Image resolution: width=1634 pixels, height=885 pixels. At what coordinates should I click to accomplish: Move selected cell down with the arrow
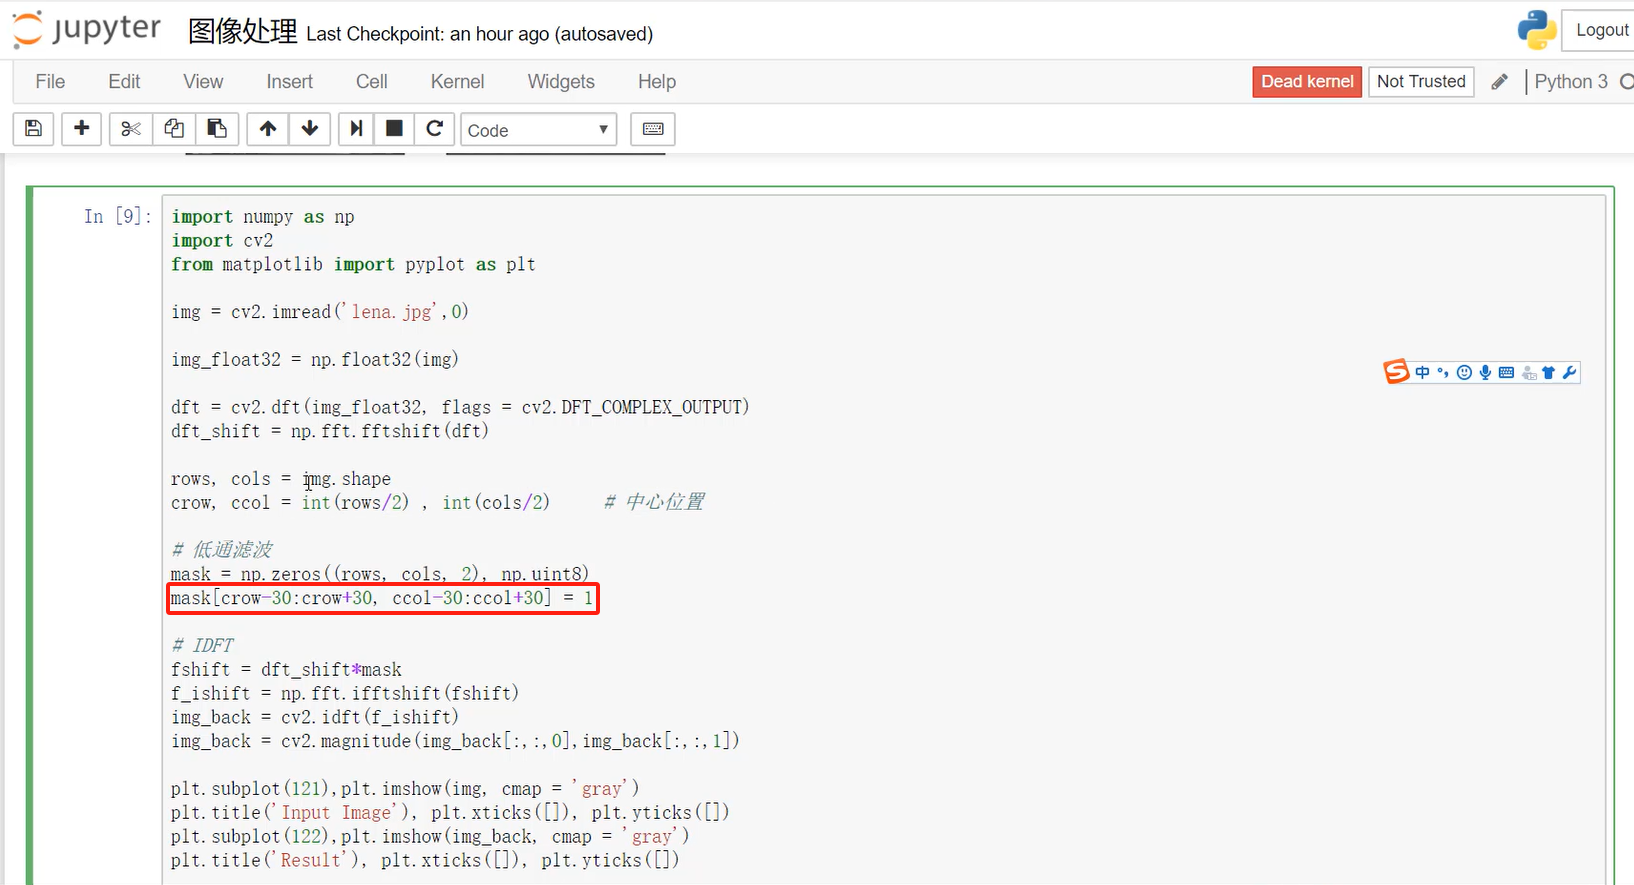tap(310, 128)
